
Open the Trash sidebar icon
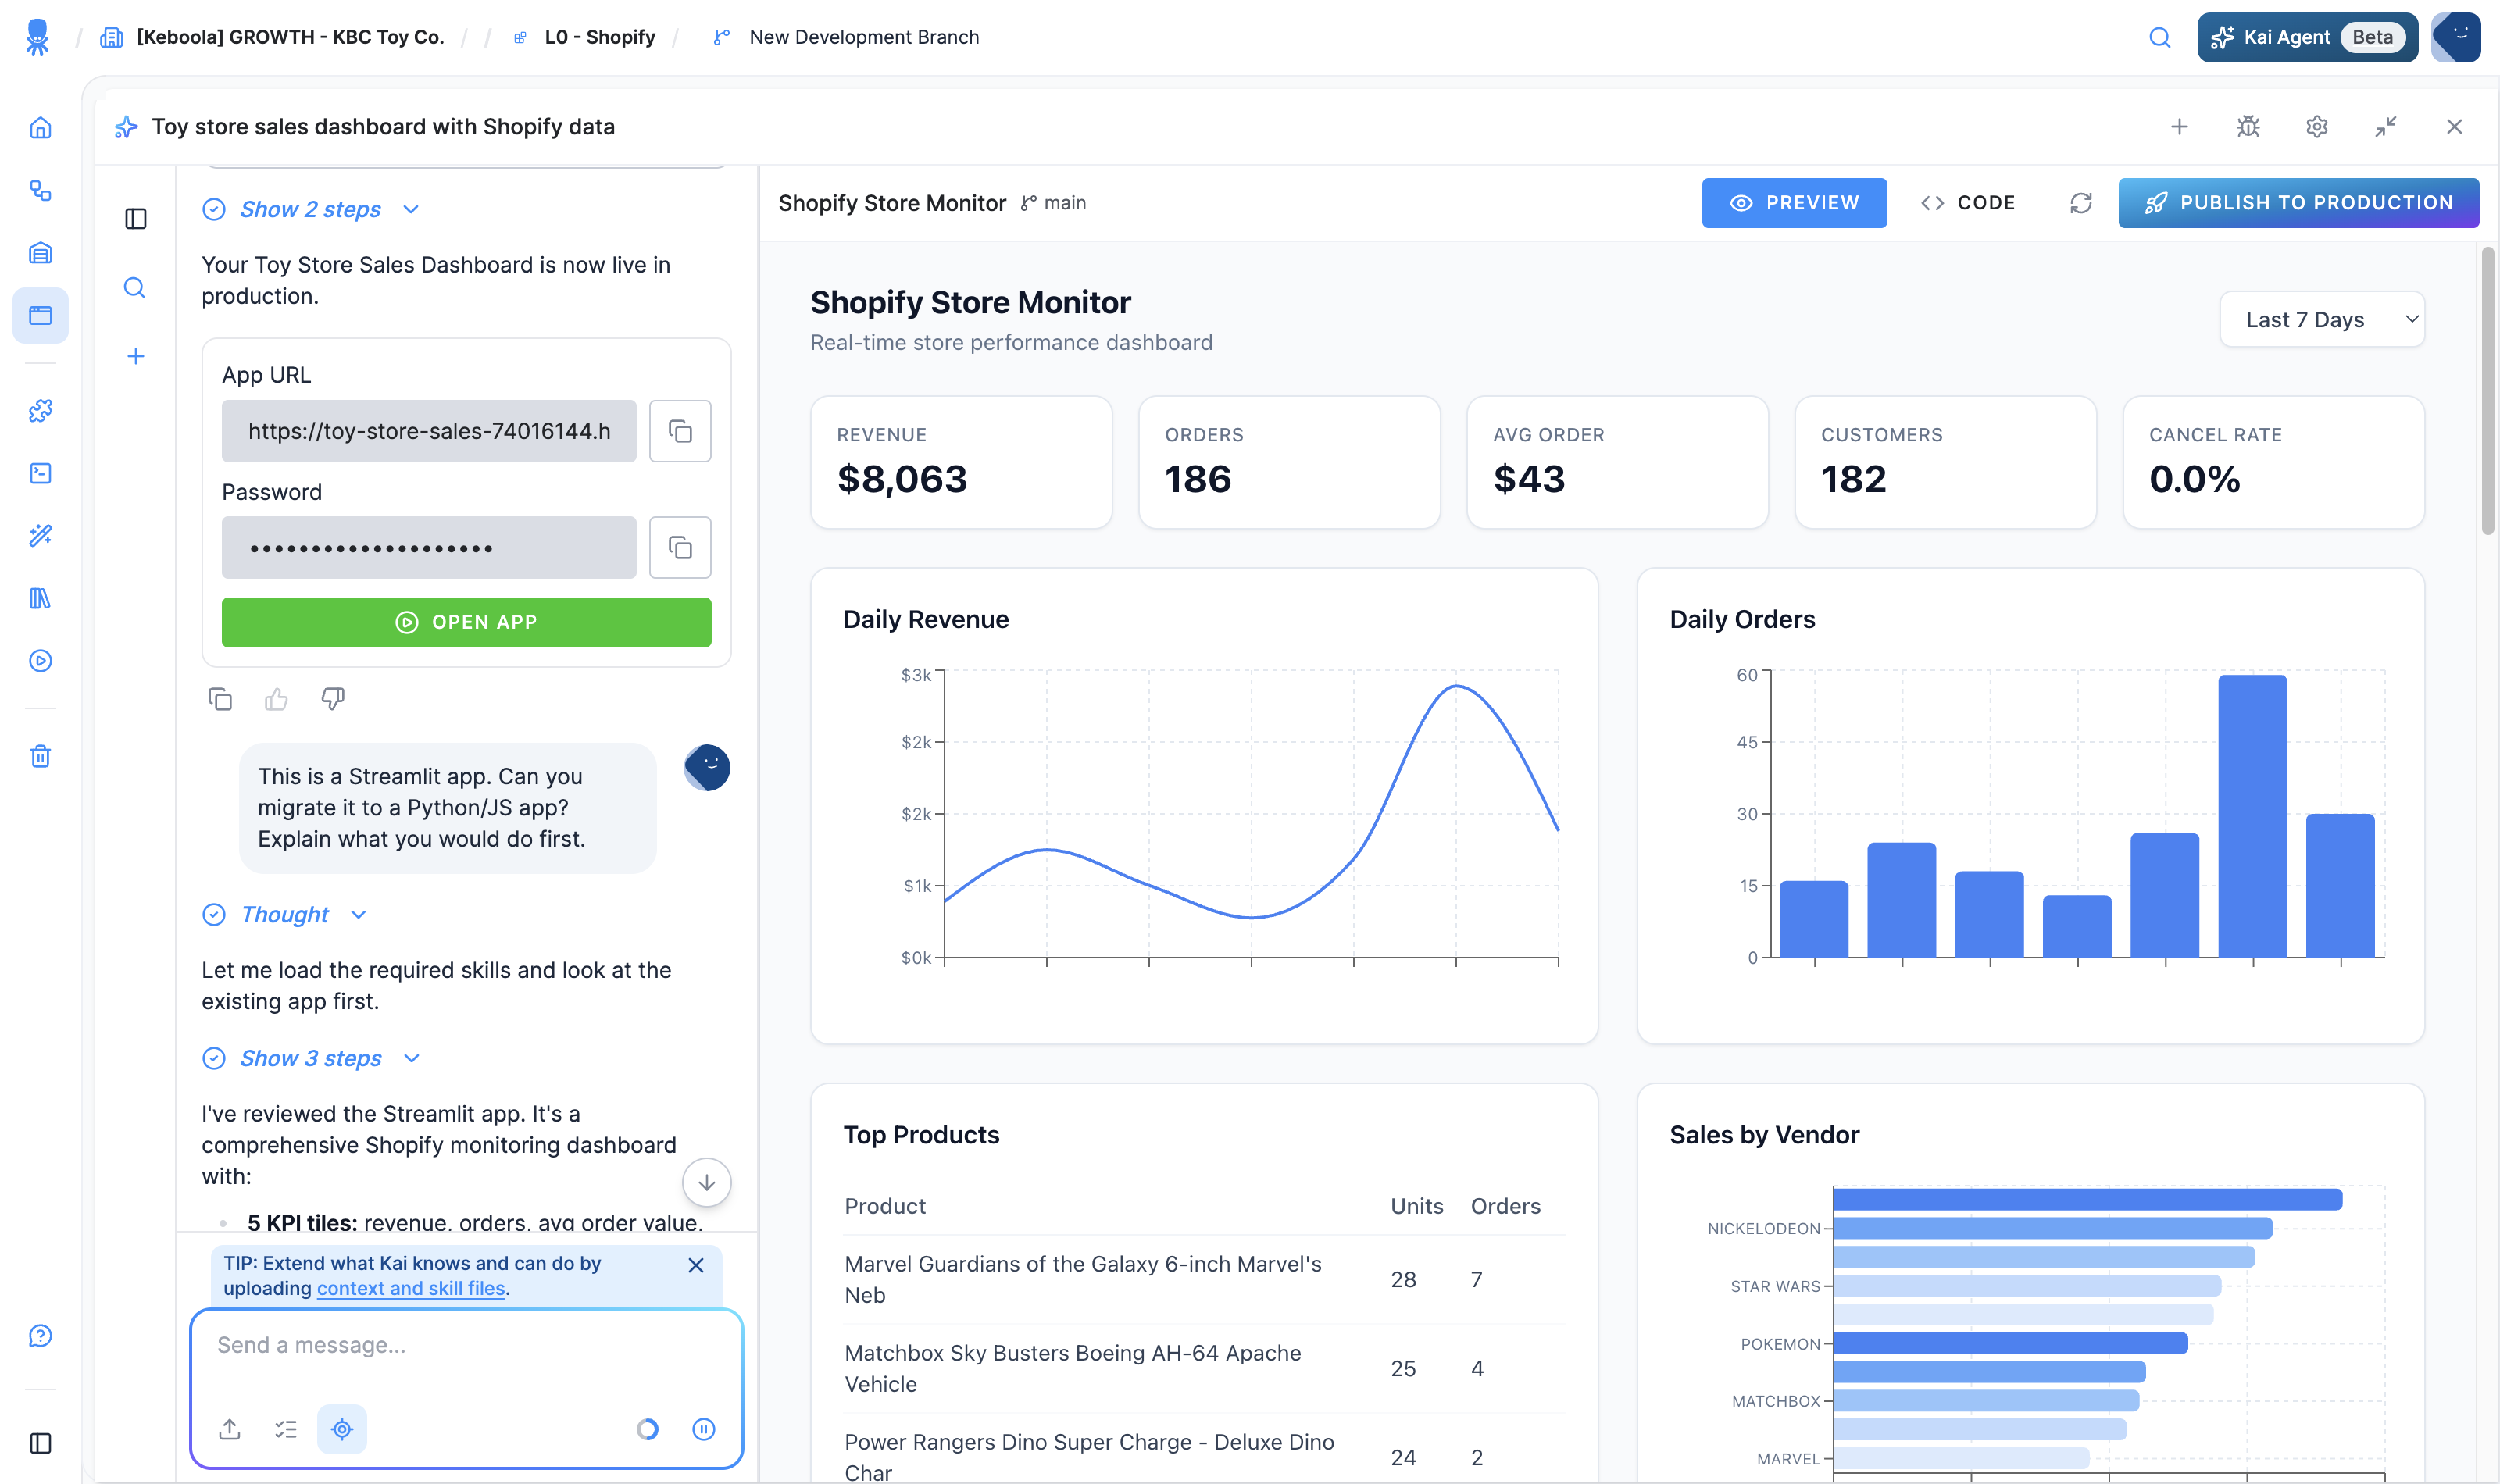tap(40, 756)
